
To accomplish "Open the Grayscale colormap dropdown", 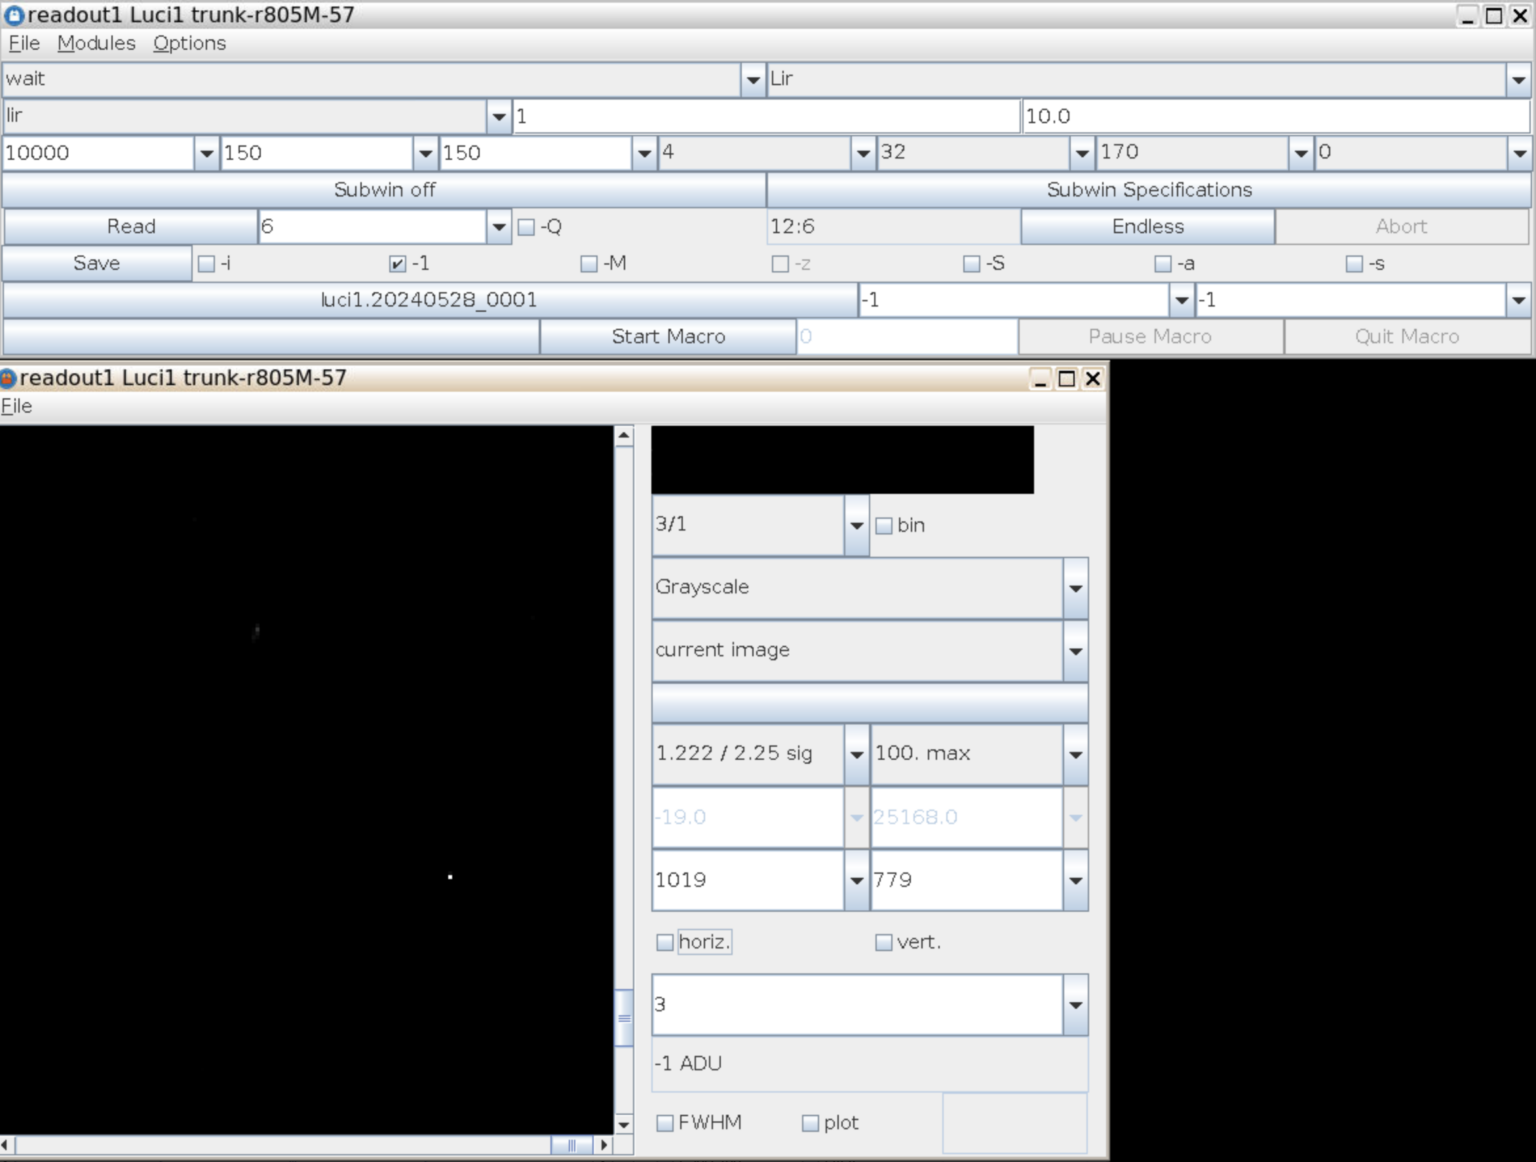I will [1075, 588].
